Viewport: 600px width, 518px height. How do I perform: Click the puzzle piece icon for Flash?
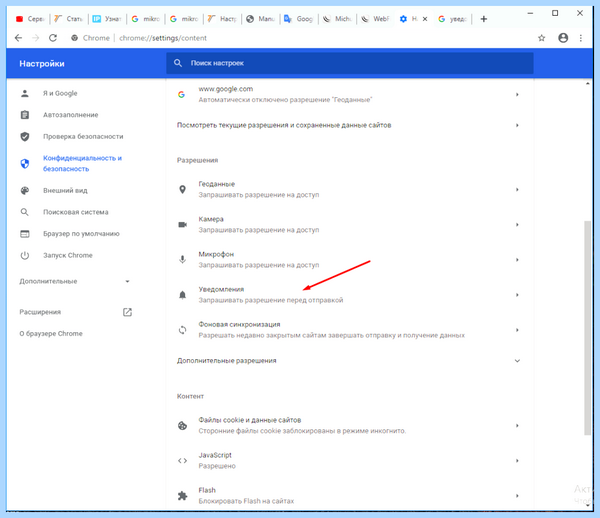pyautogui.click(x=183, y=496)
